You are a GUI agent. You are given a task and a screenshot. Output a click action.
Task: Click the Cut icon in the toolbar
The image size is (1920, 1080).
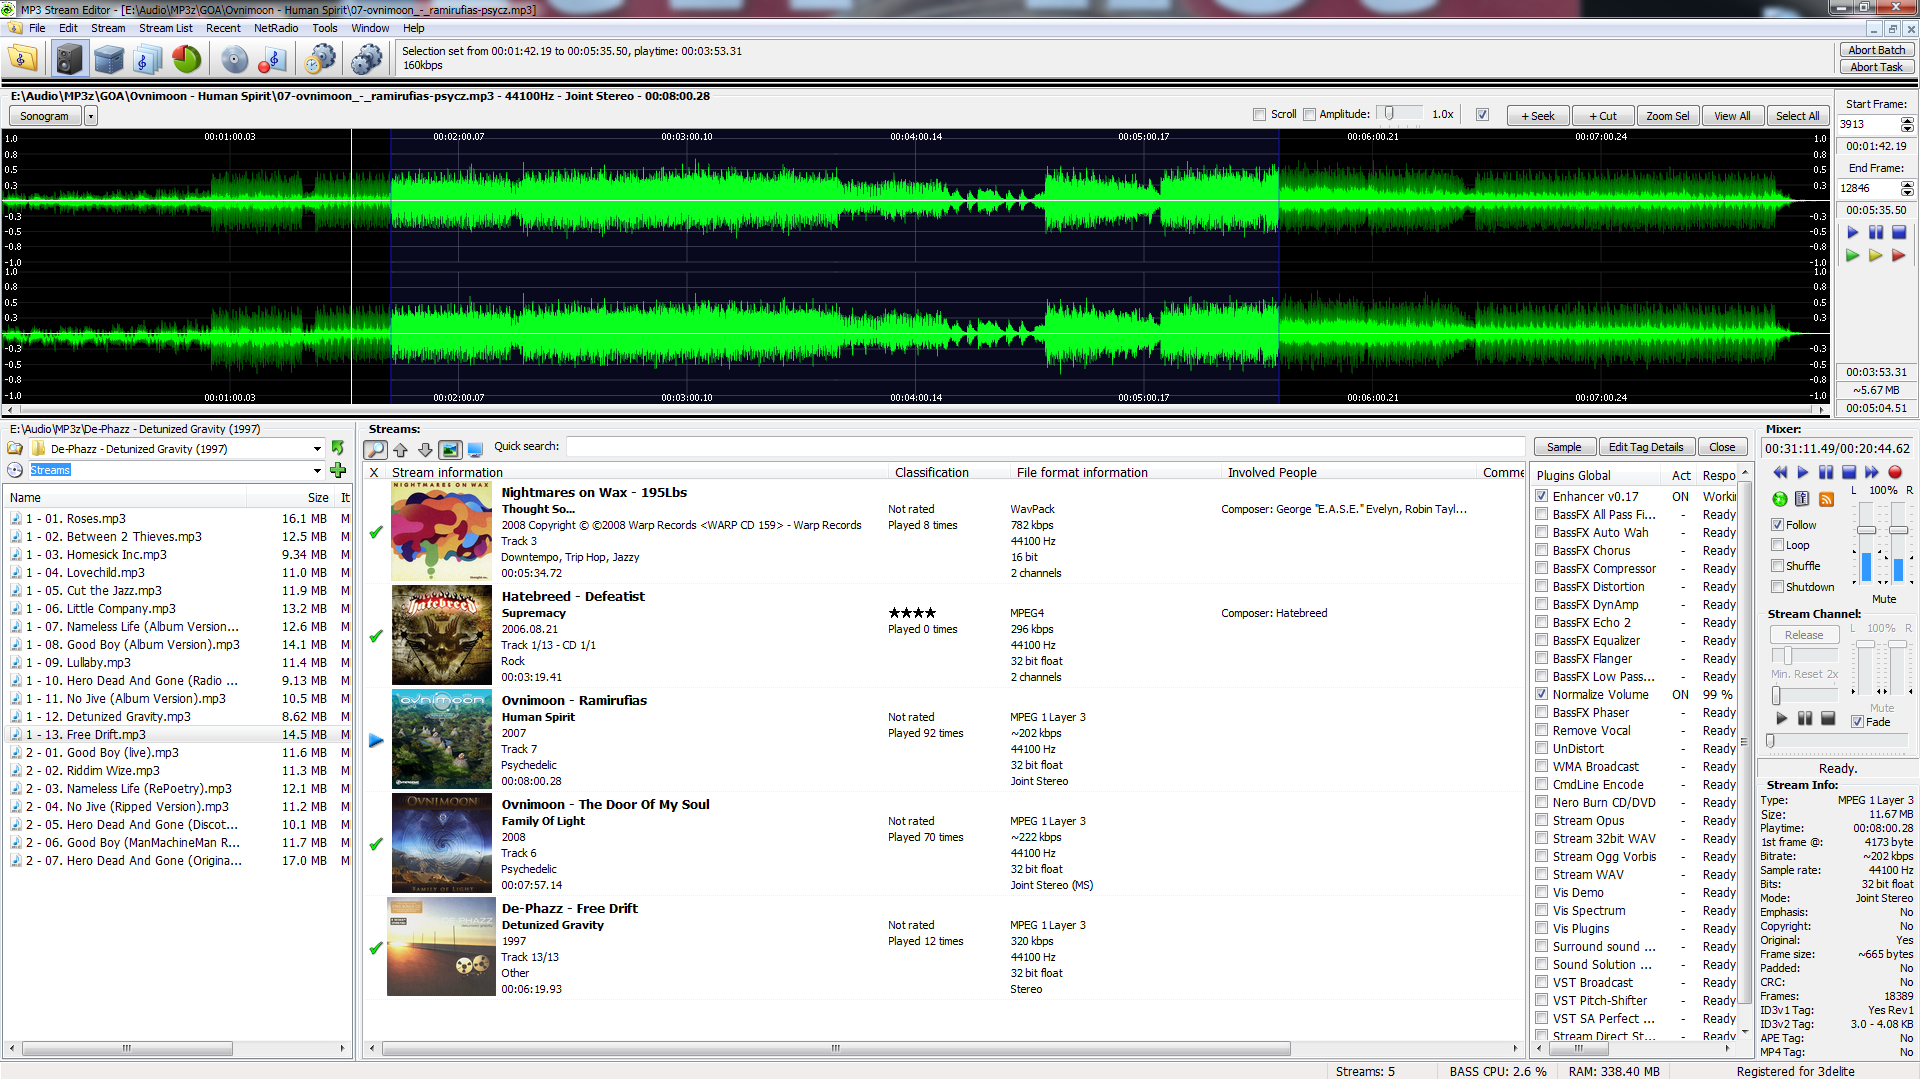[x=1605, y=116]
